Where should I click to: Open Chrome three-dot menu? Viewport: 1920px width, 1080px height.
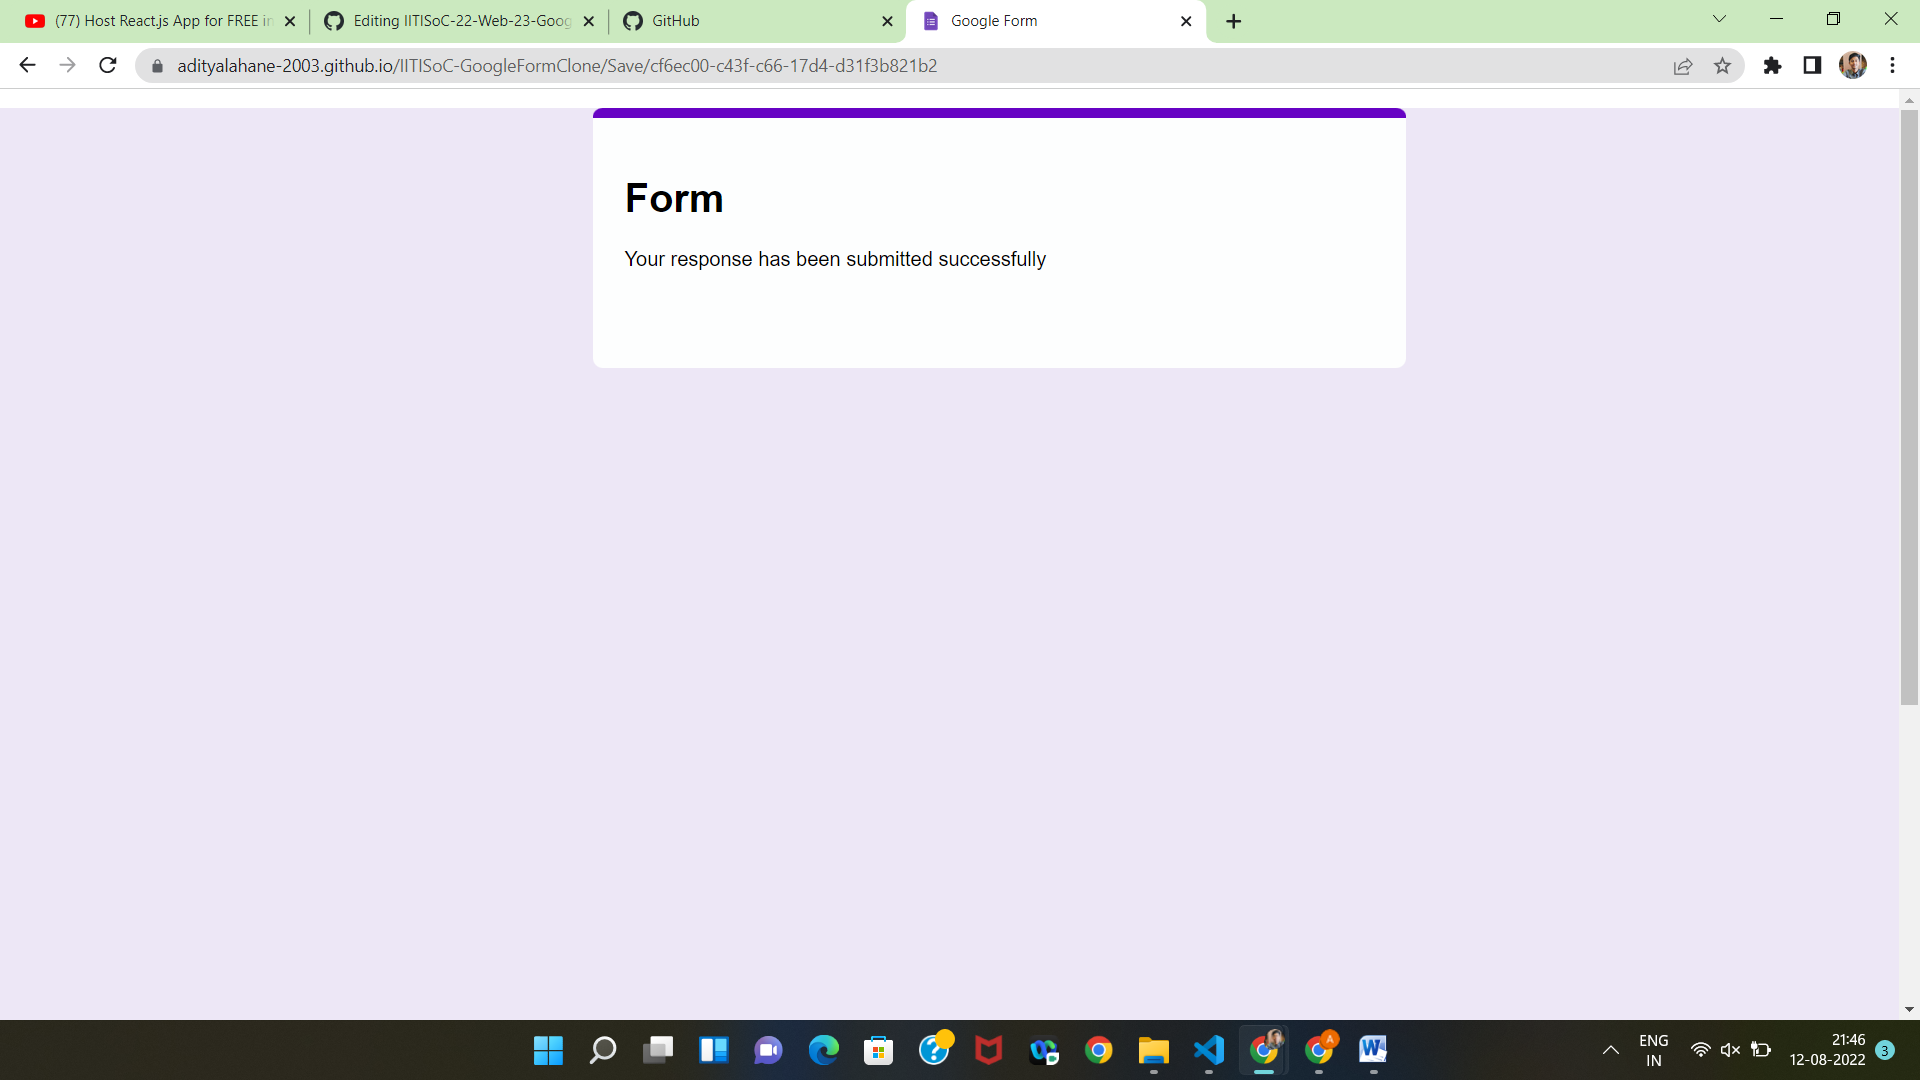(1892, 66)
